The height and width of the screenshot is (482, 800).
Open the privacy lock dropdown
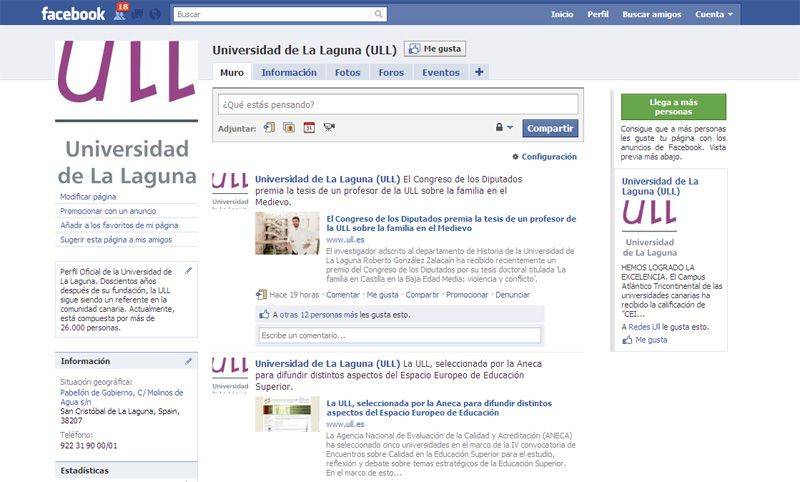[x=504, y=128]
